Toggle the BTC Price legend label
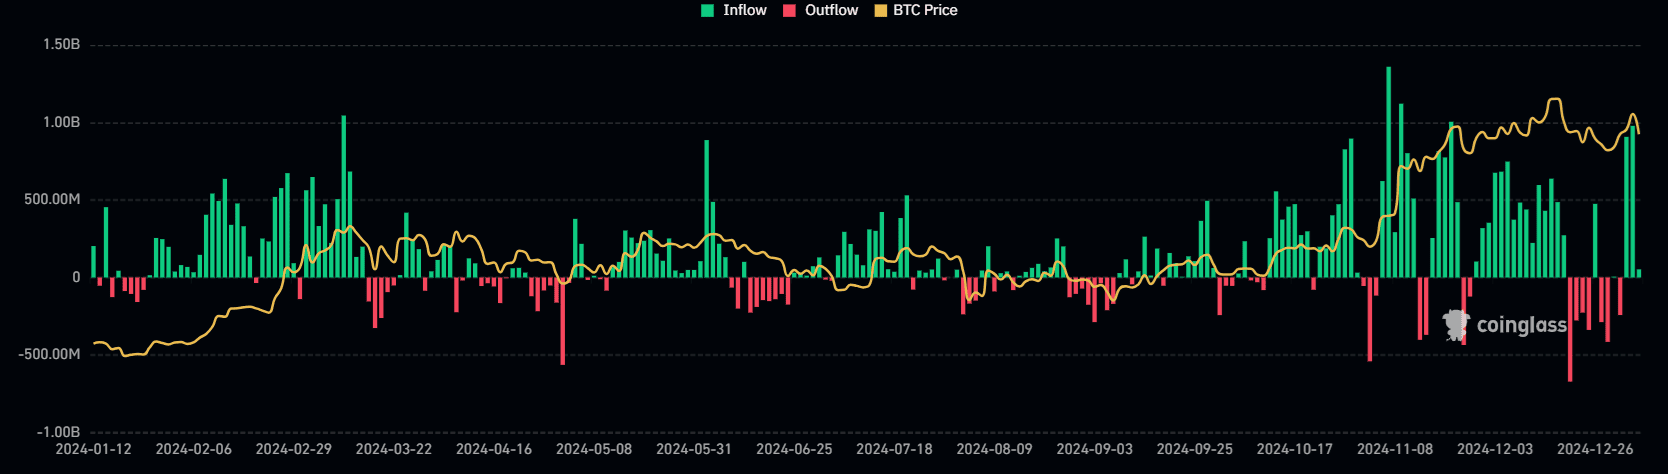Viewport: 1668px width, 474px height. 925,10
